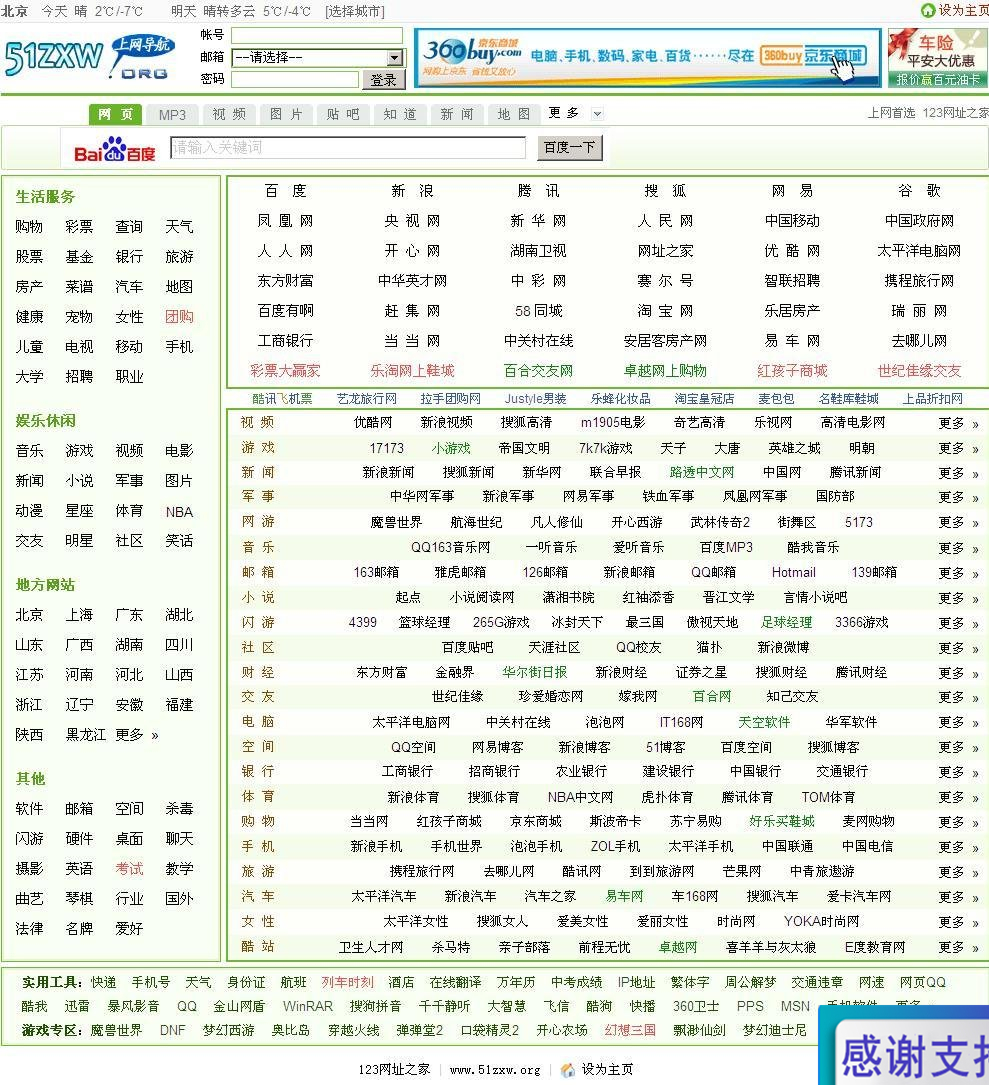Open the NBA中文网 link

click(580, 797)
